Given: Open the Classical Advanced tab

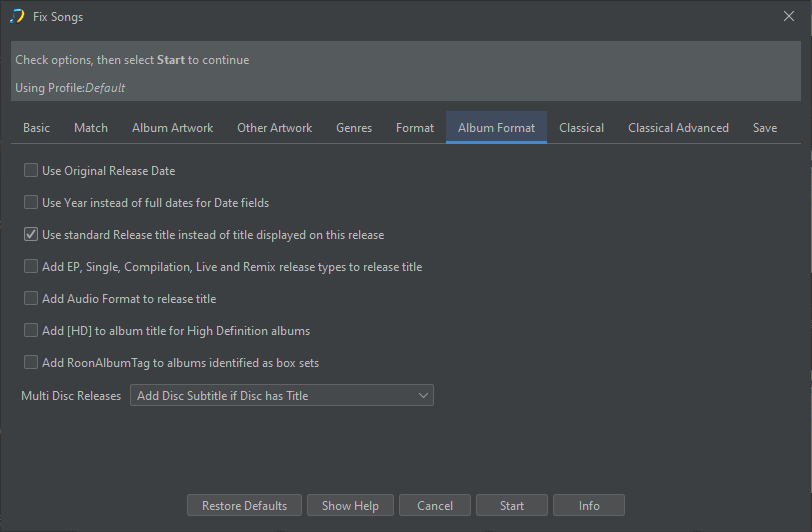Looking at the screenshot, I should tap(678, 128).
